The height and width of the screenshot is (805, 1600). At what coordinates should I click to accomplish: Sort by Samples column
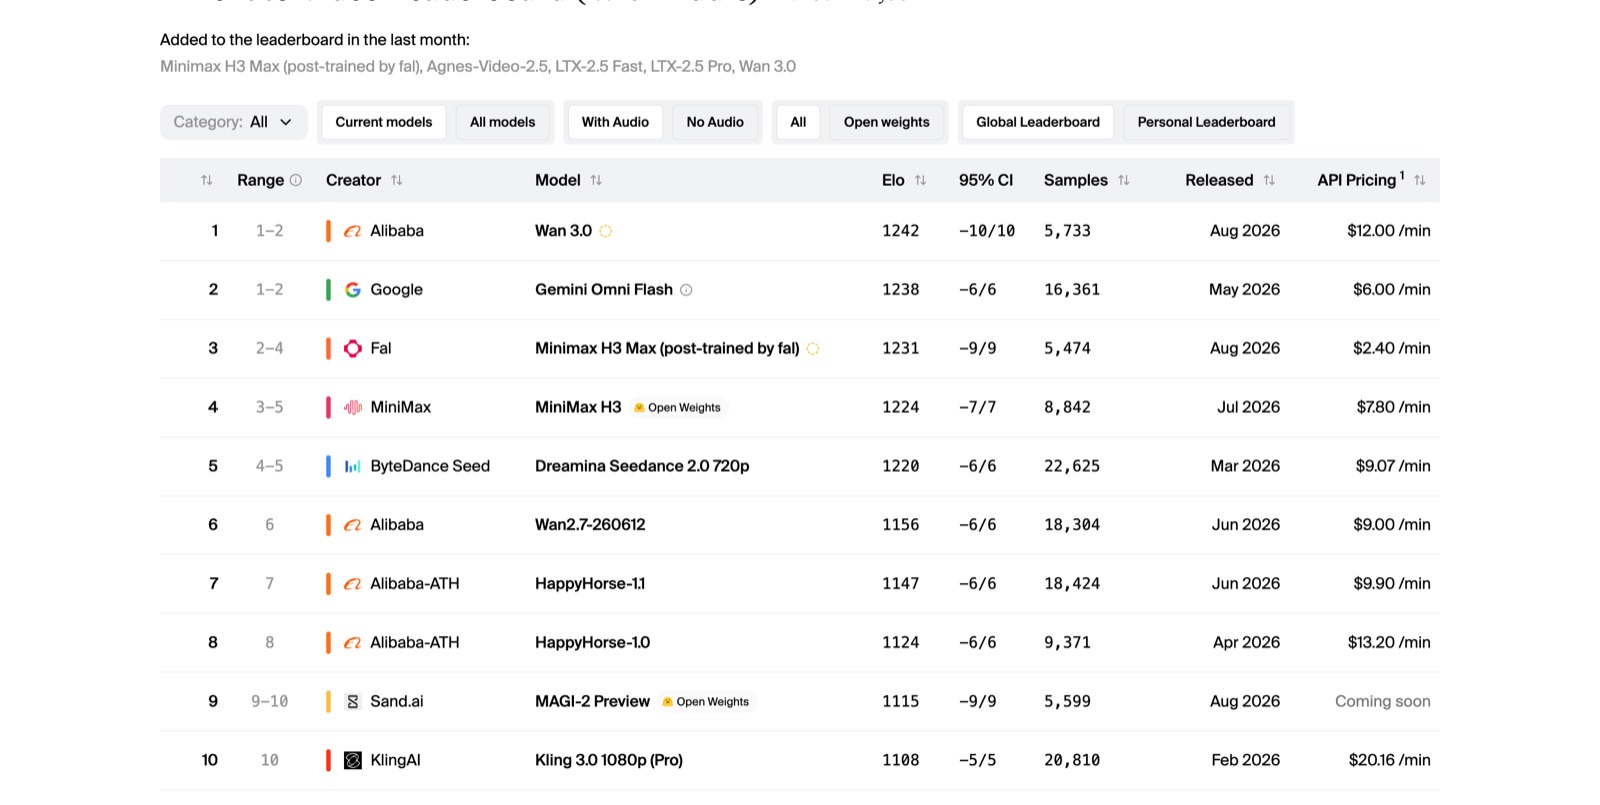1124,180
